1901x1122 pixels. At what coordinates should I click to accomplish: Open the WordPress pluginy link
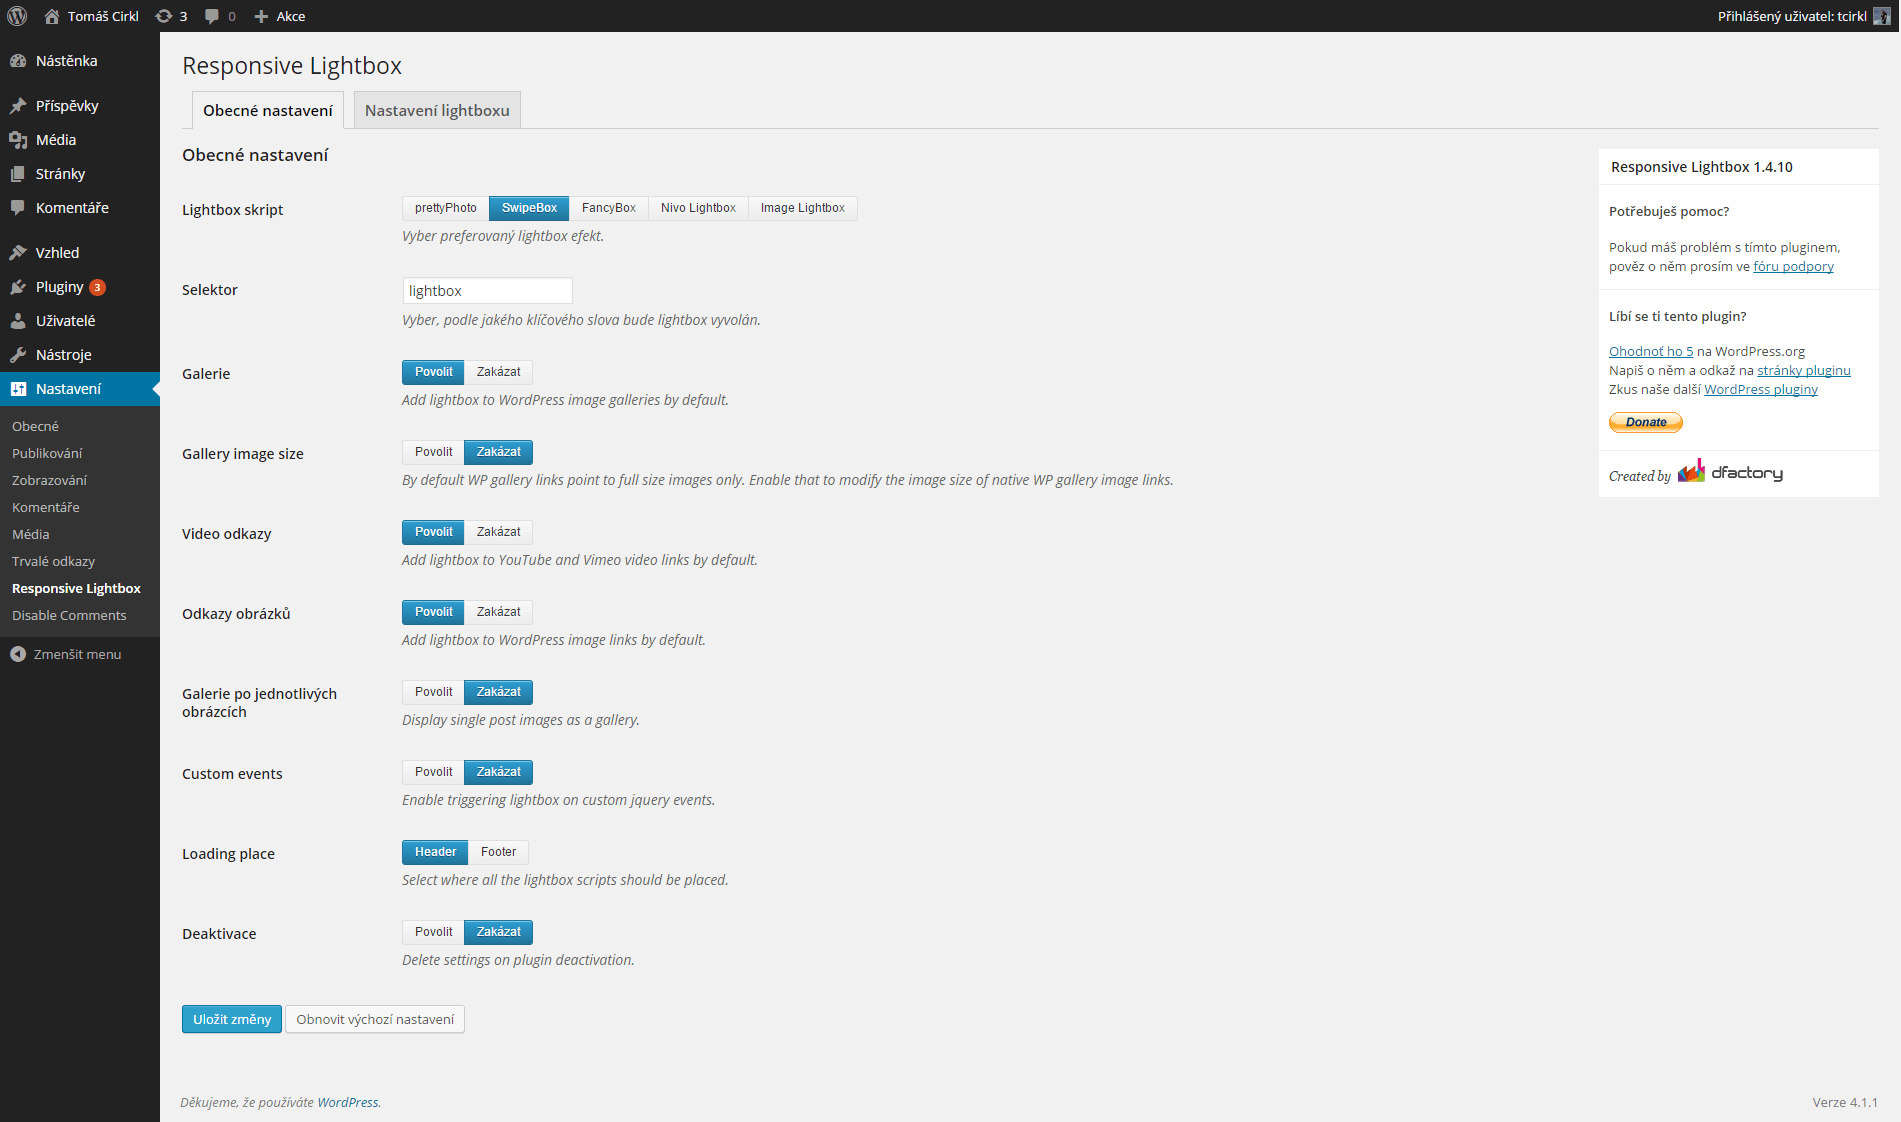[1761, 389]
